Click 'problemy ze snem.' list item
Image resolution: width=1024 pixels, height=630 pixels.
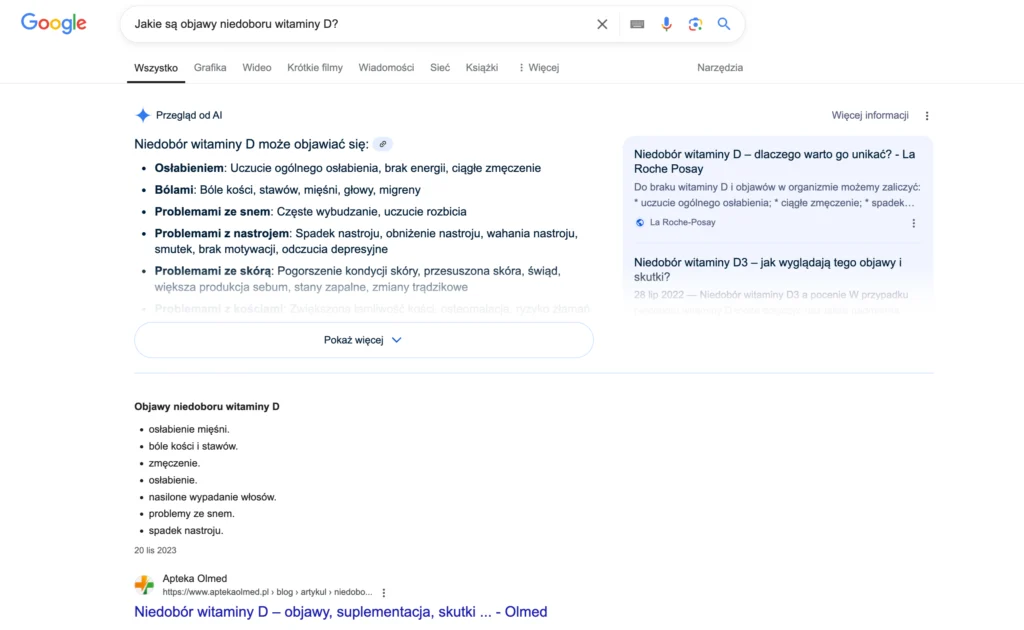(x=191, y=514)
